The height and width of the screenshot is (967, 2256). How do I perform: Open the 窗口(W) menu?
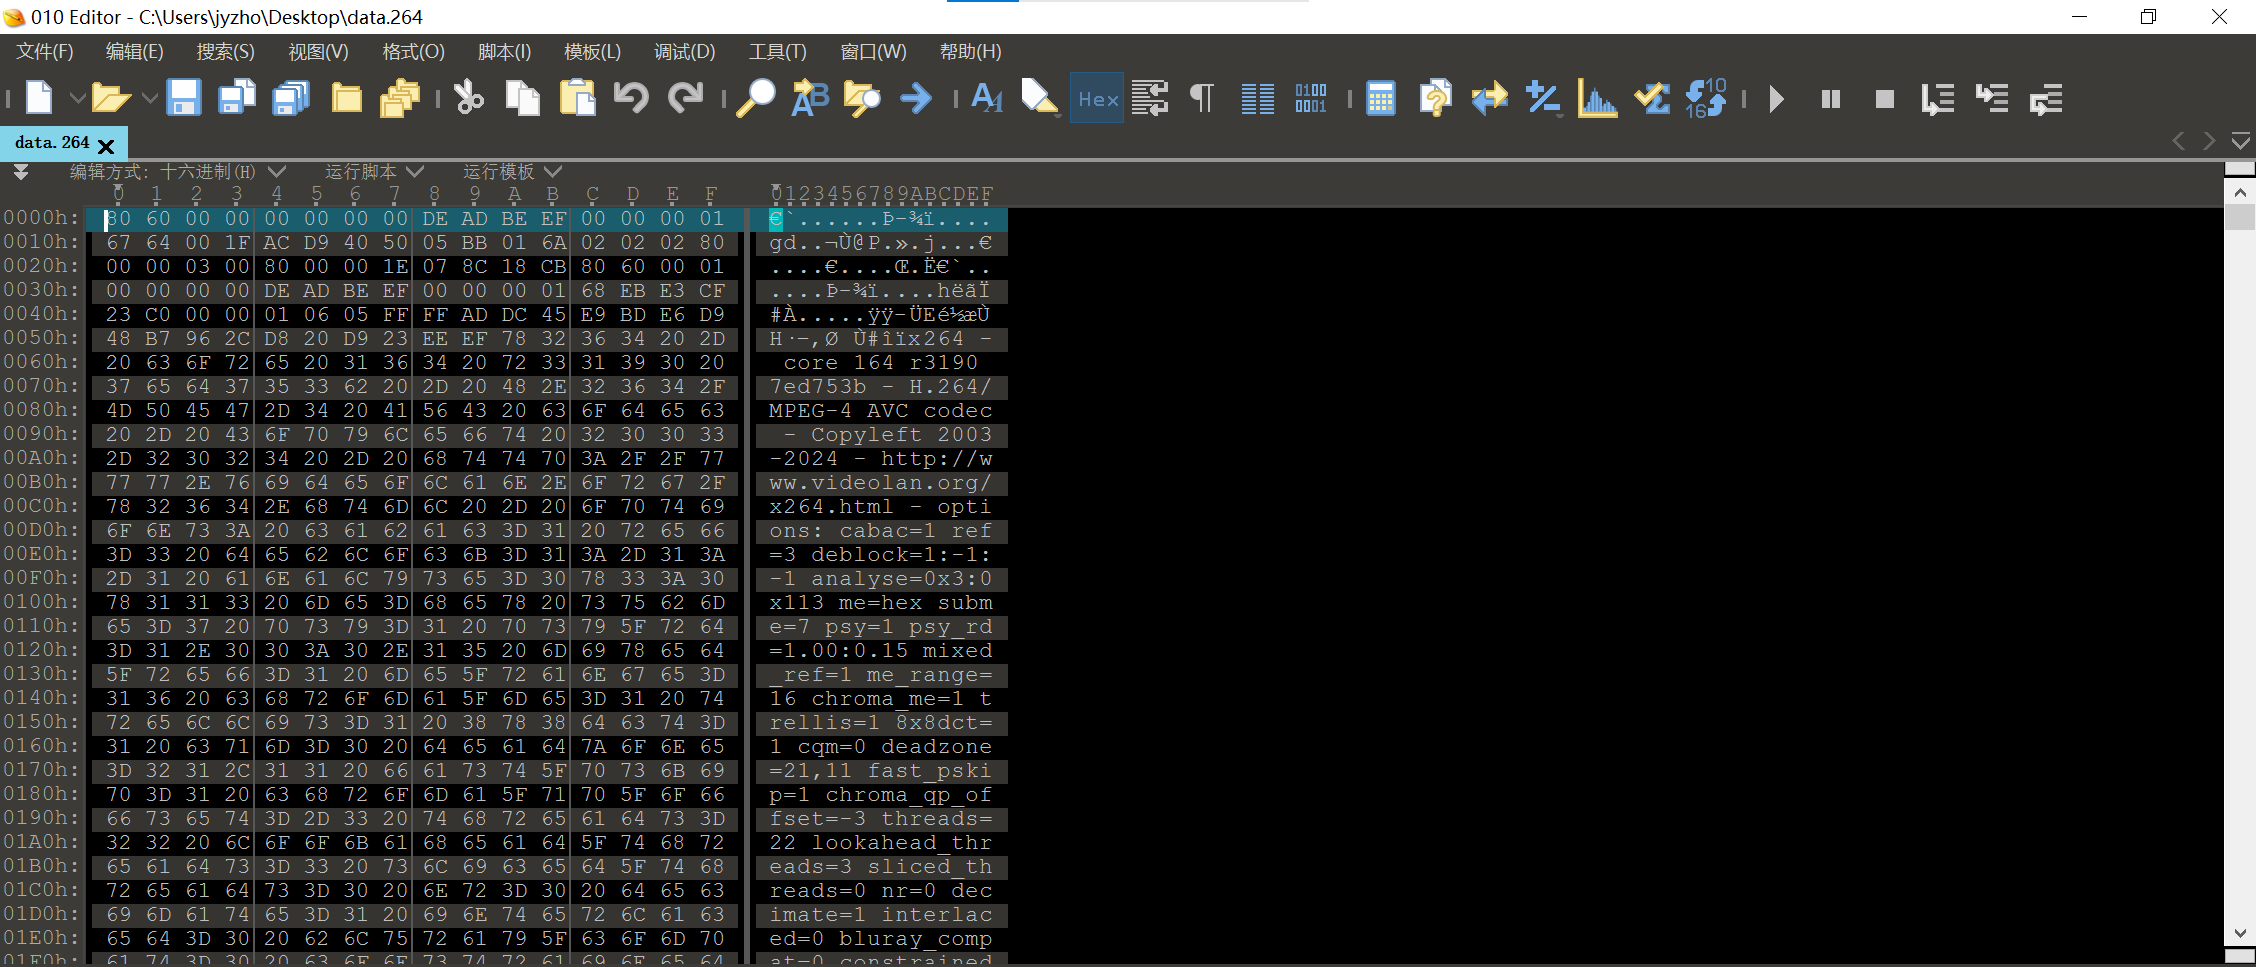point(873,51)
